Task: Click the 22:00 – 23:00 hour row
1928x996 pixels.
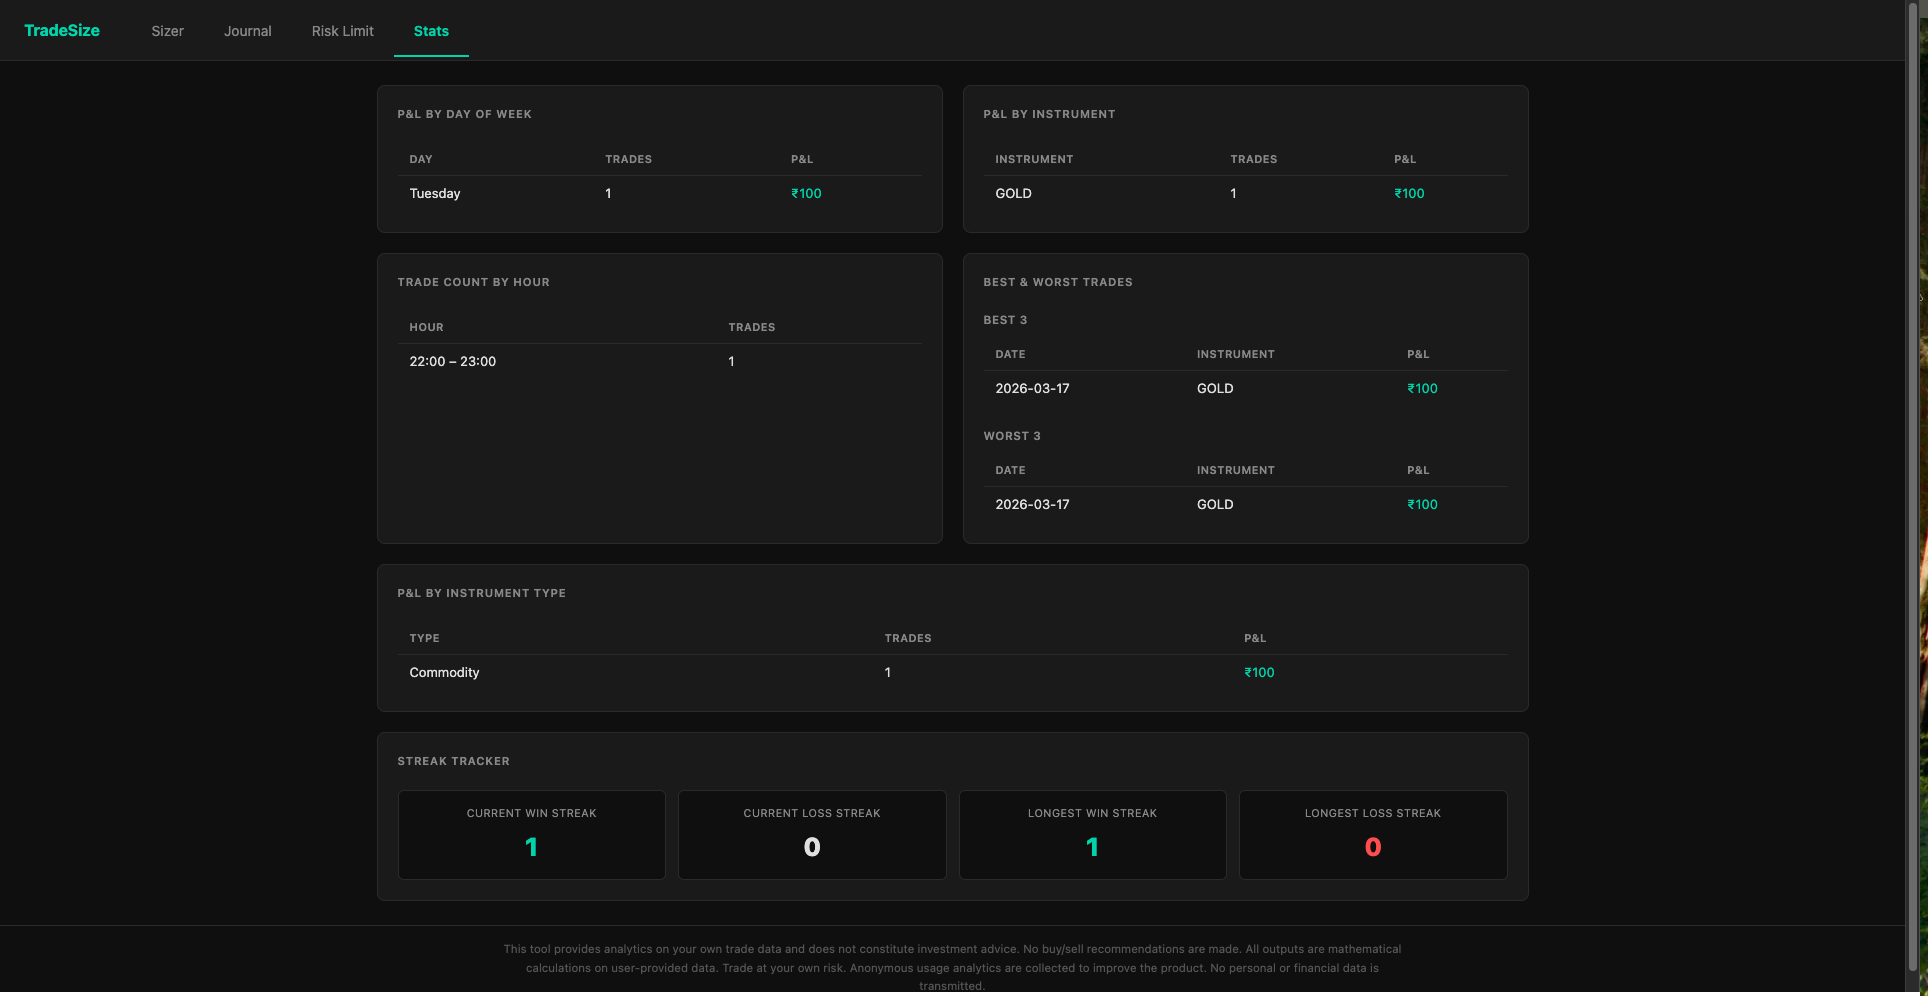Action: [453, 361]
